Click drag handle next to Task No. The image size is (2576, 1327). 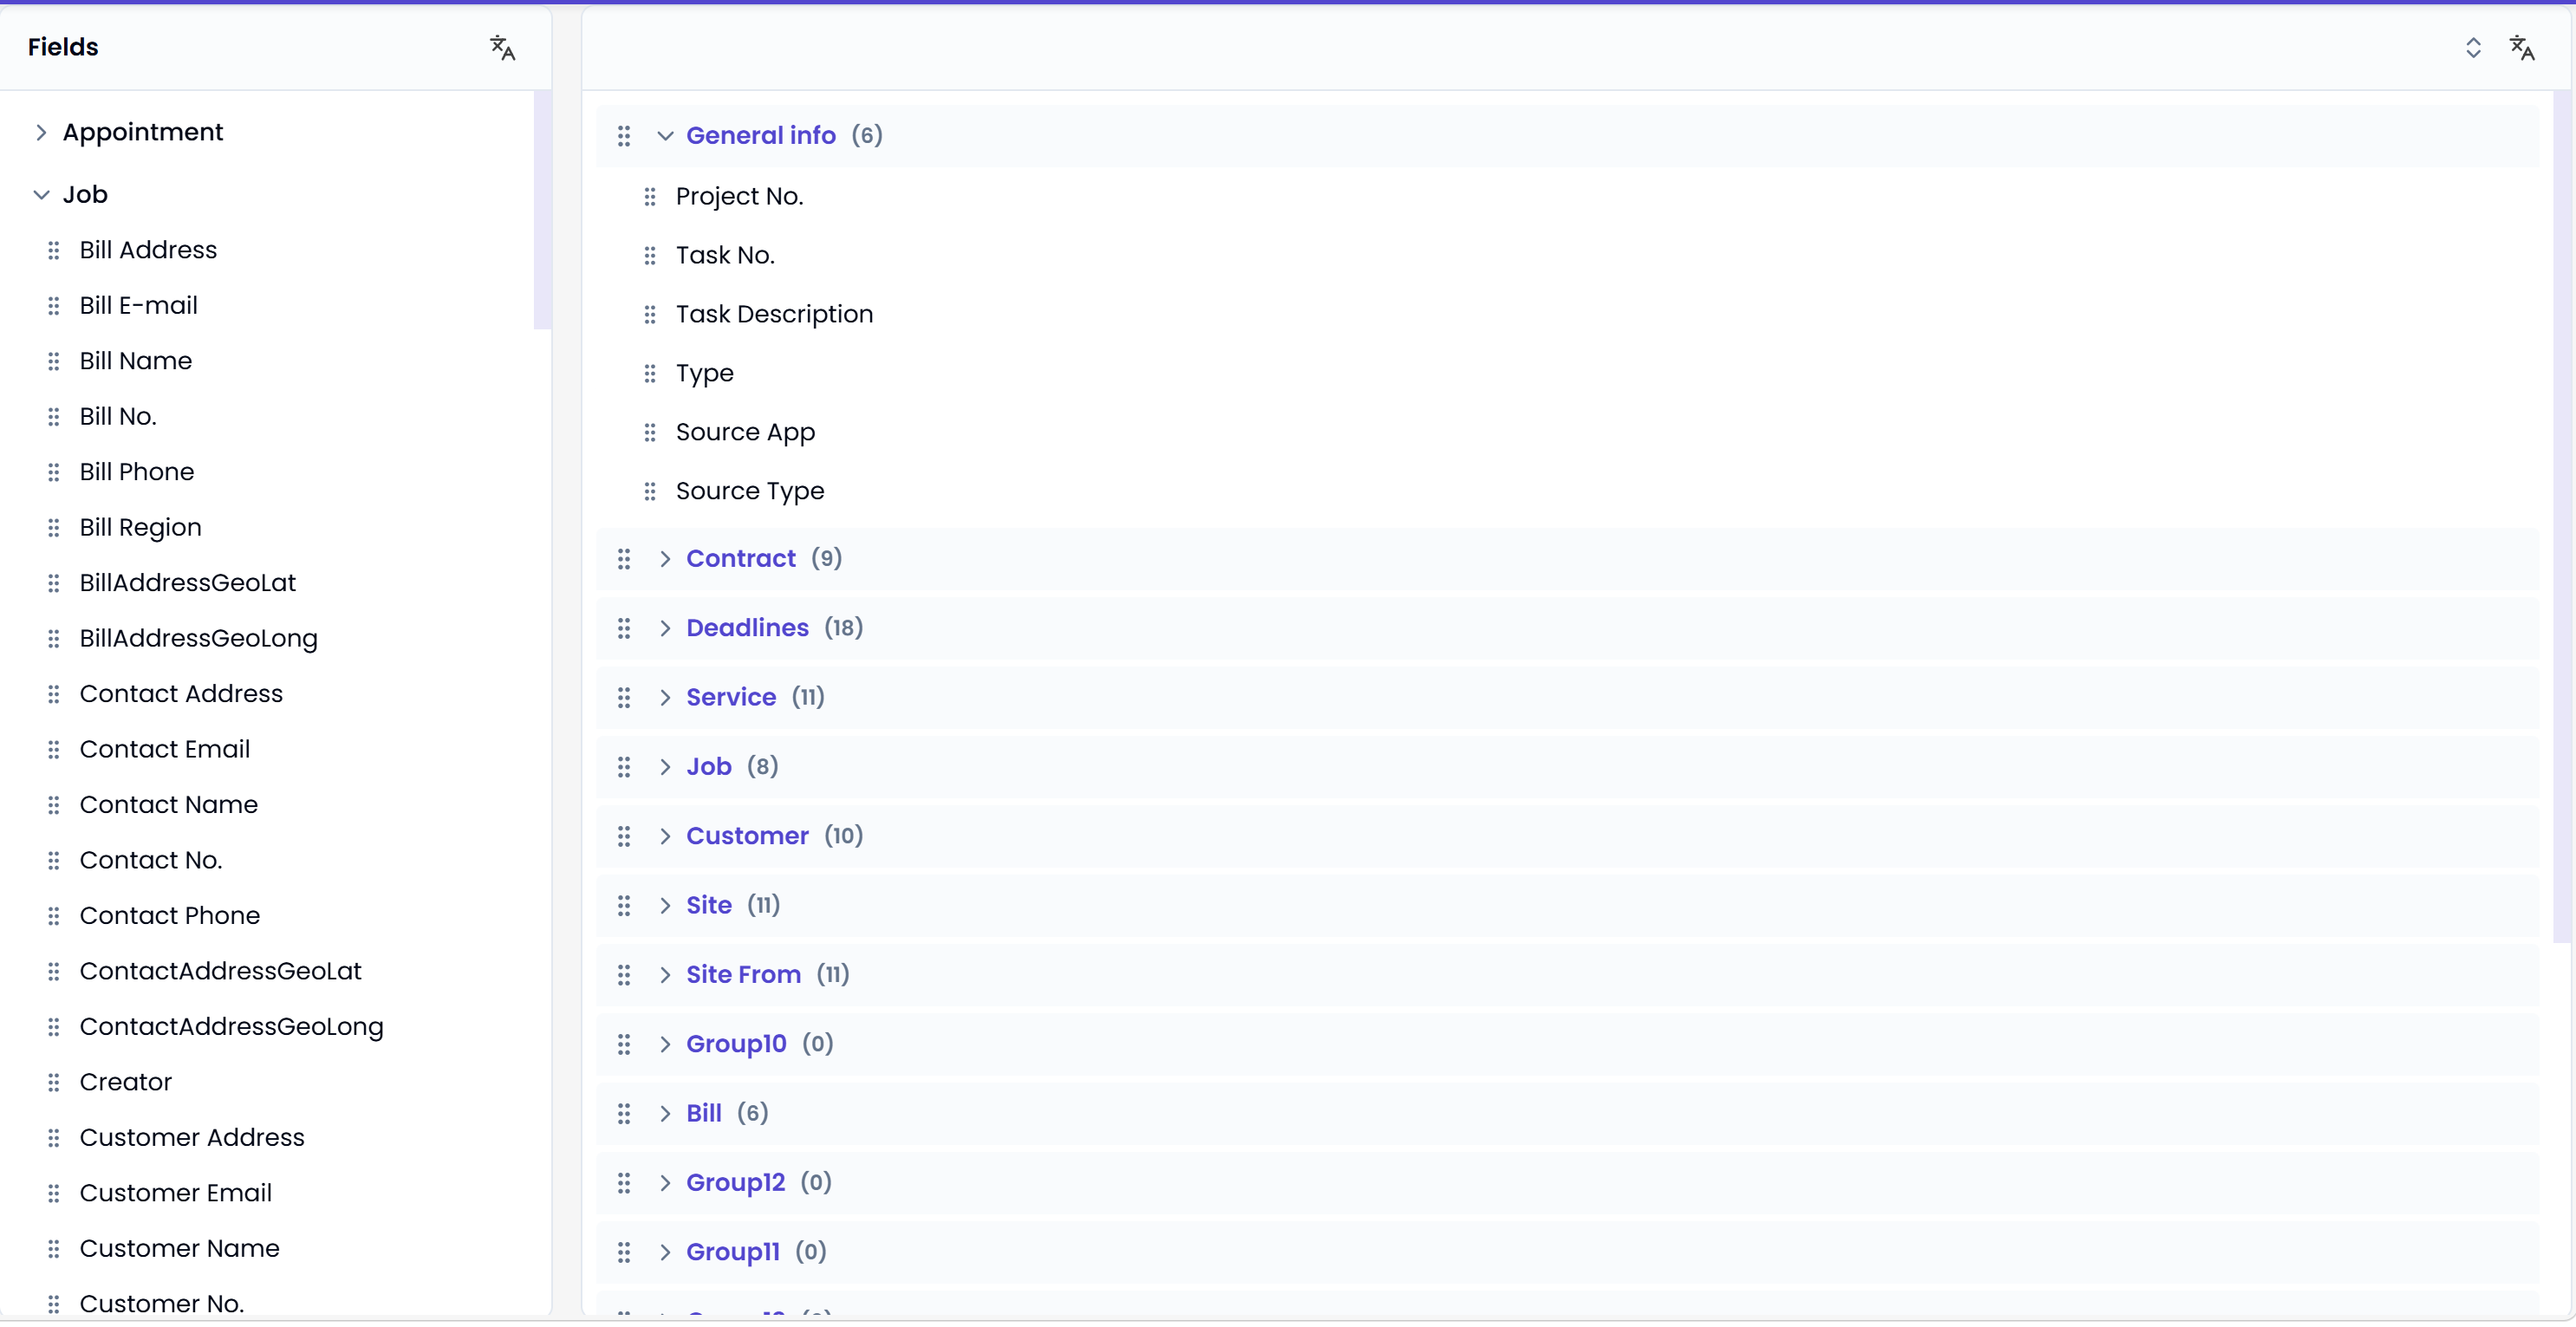click(650, 256)
